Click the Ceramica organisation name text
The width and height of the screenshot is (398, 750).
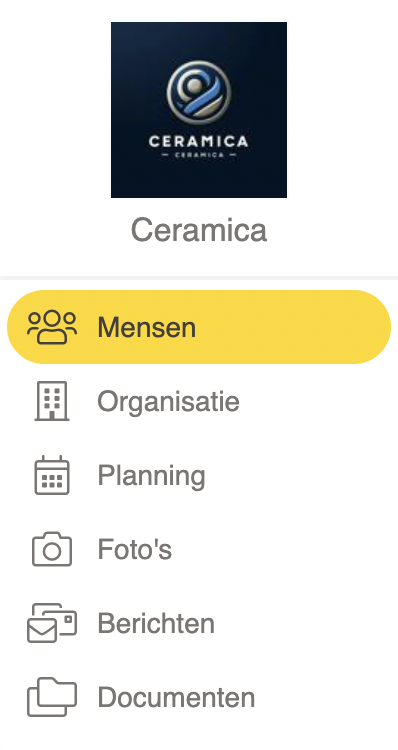[199, 230]
